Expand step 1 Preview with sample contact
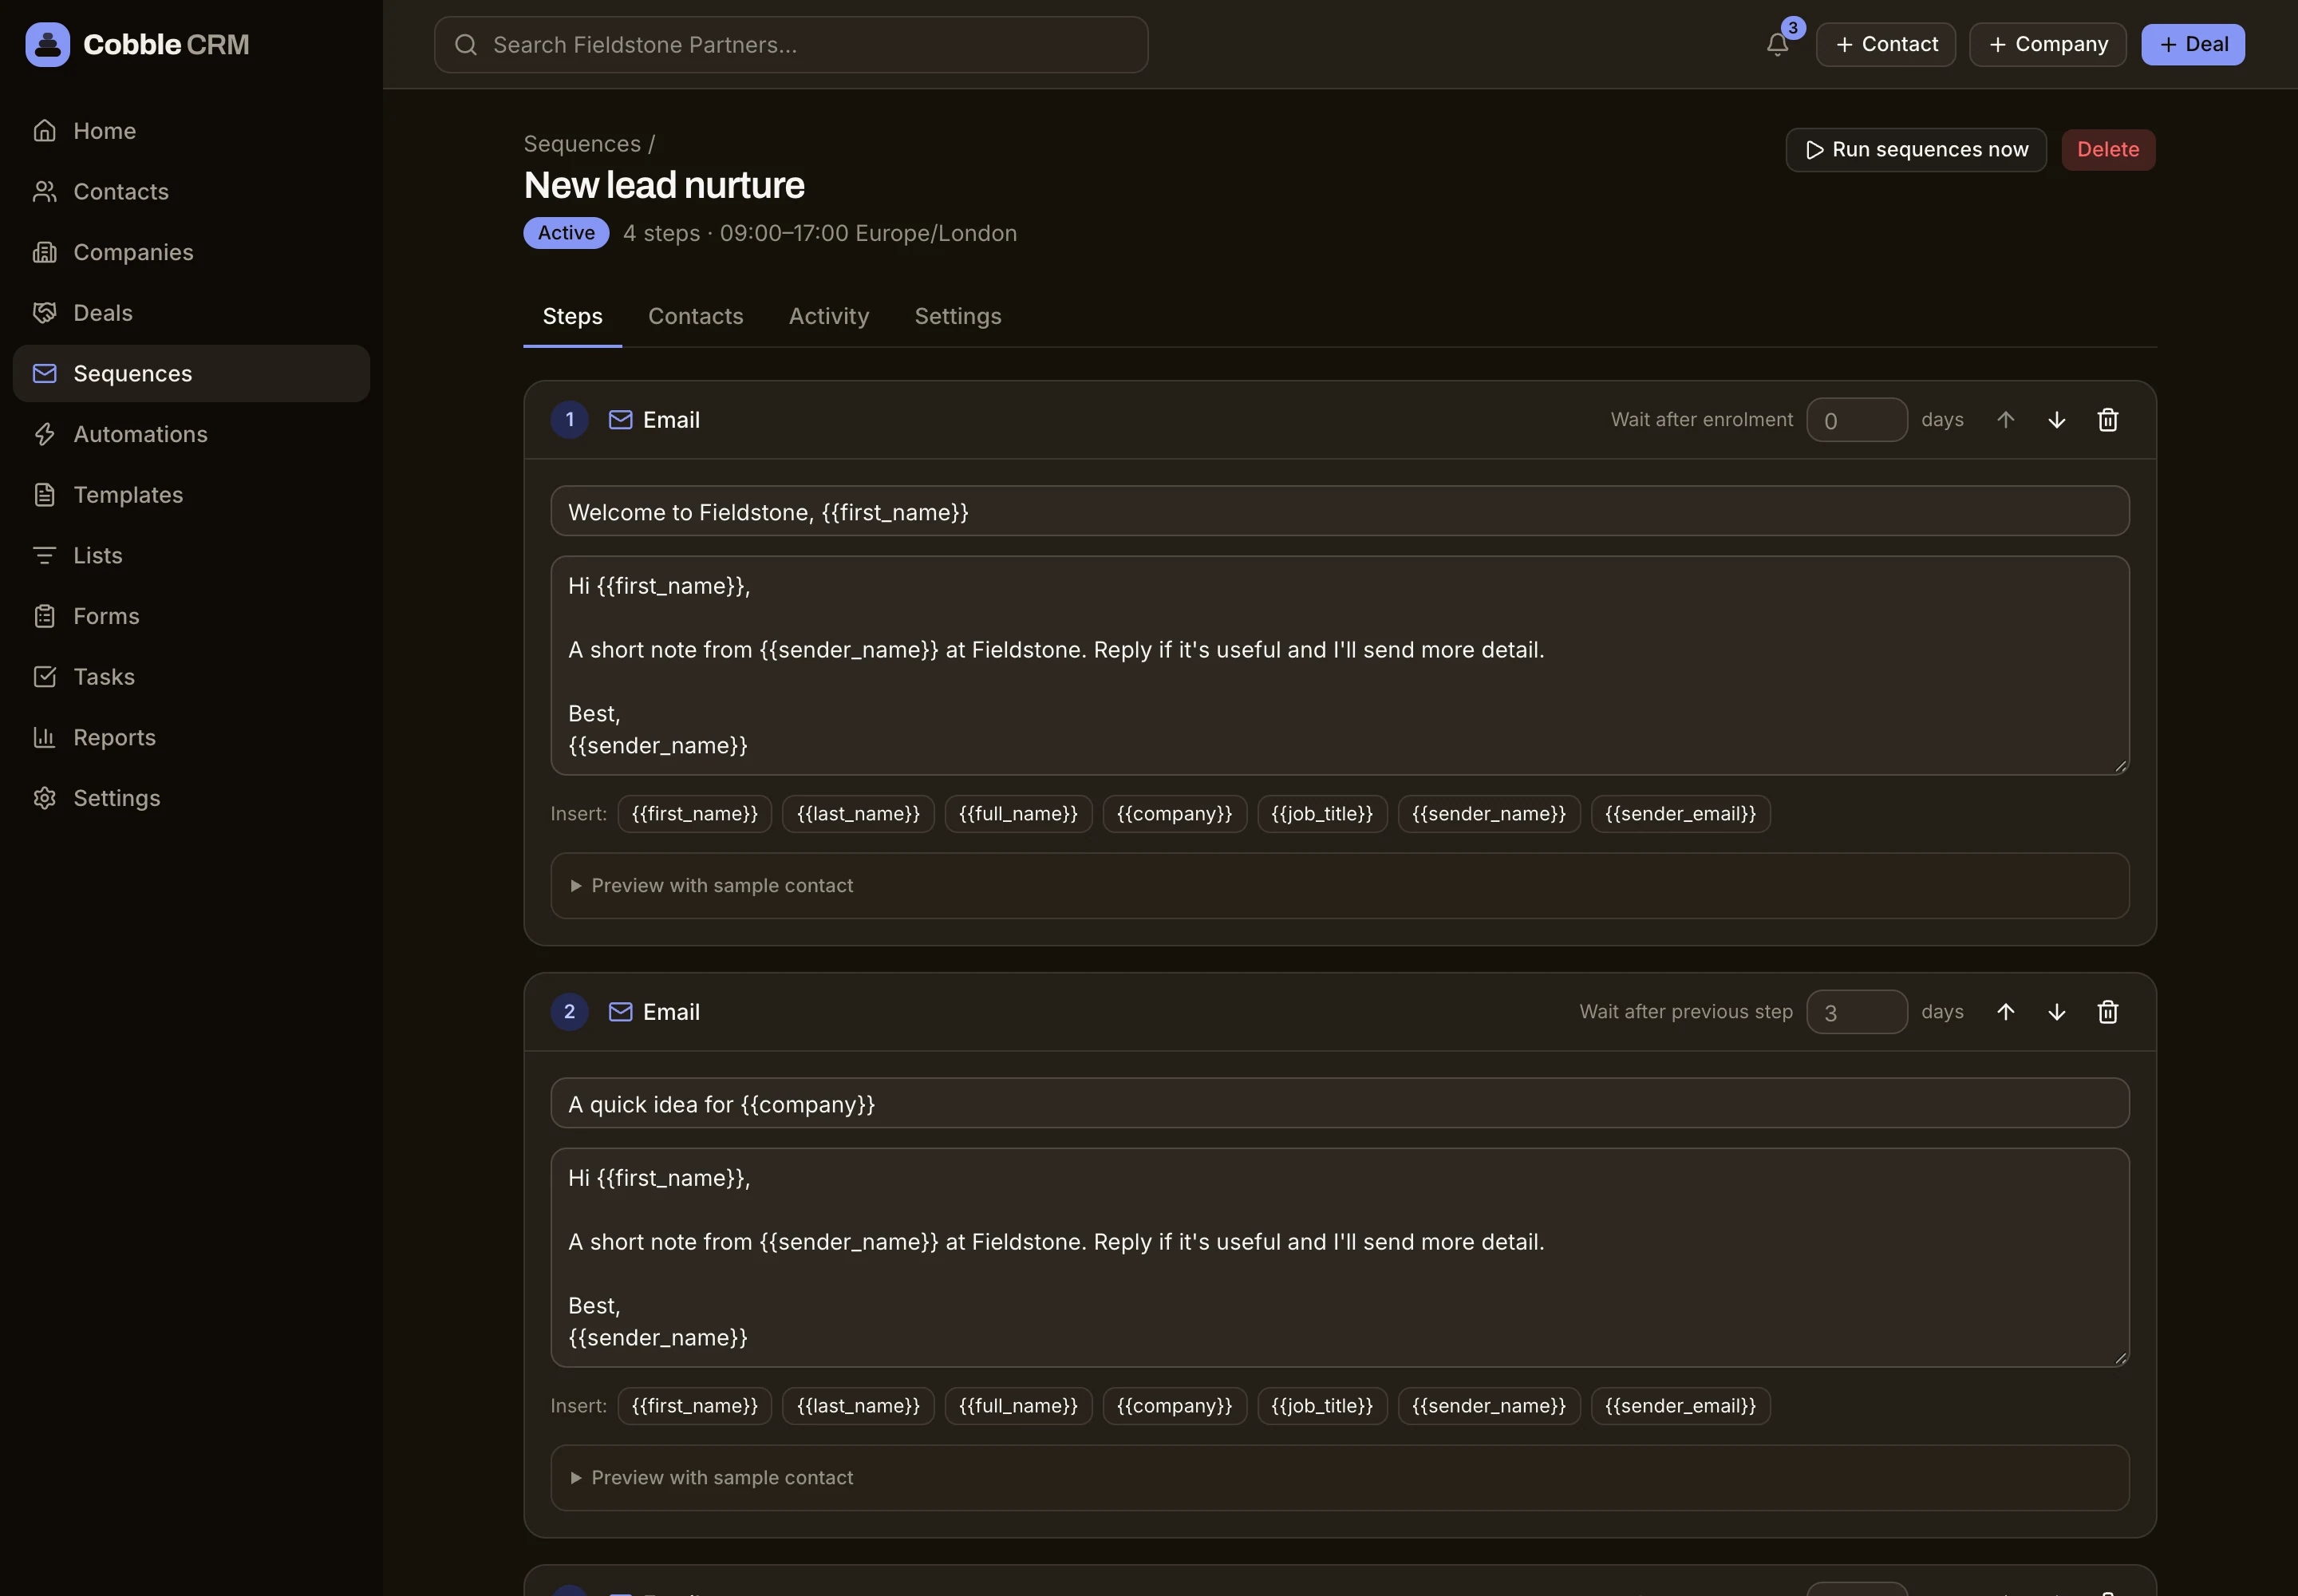This screenshot has height=1596, width=2298. point(1339,886)
